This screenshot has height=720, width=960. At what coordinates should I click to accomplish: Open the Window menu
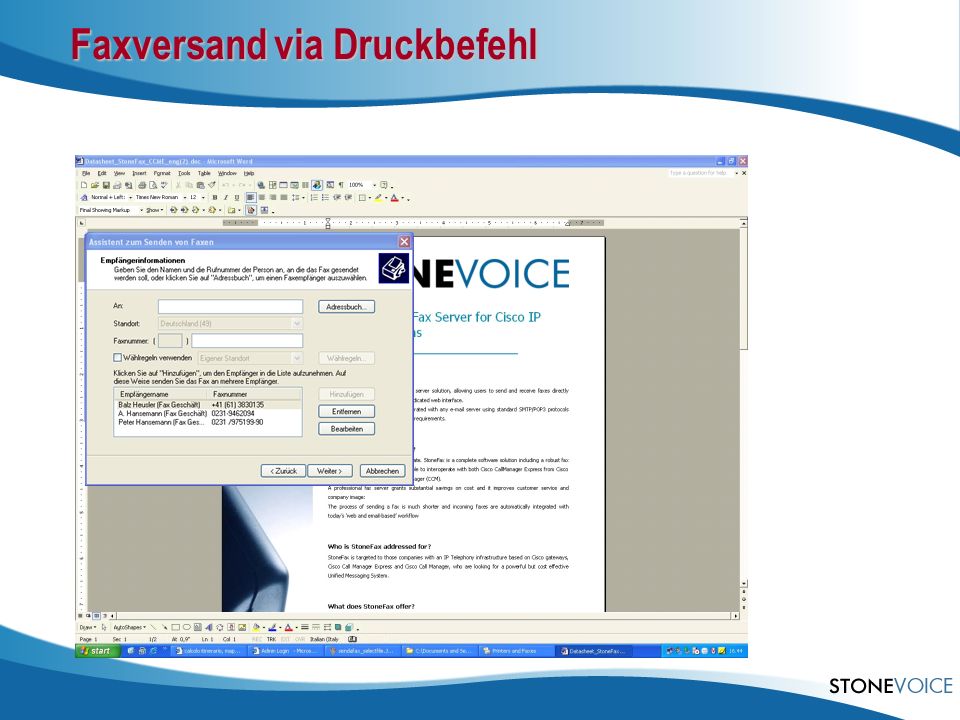point(227,173)
